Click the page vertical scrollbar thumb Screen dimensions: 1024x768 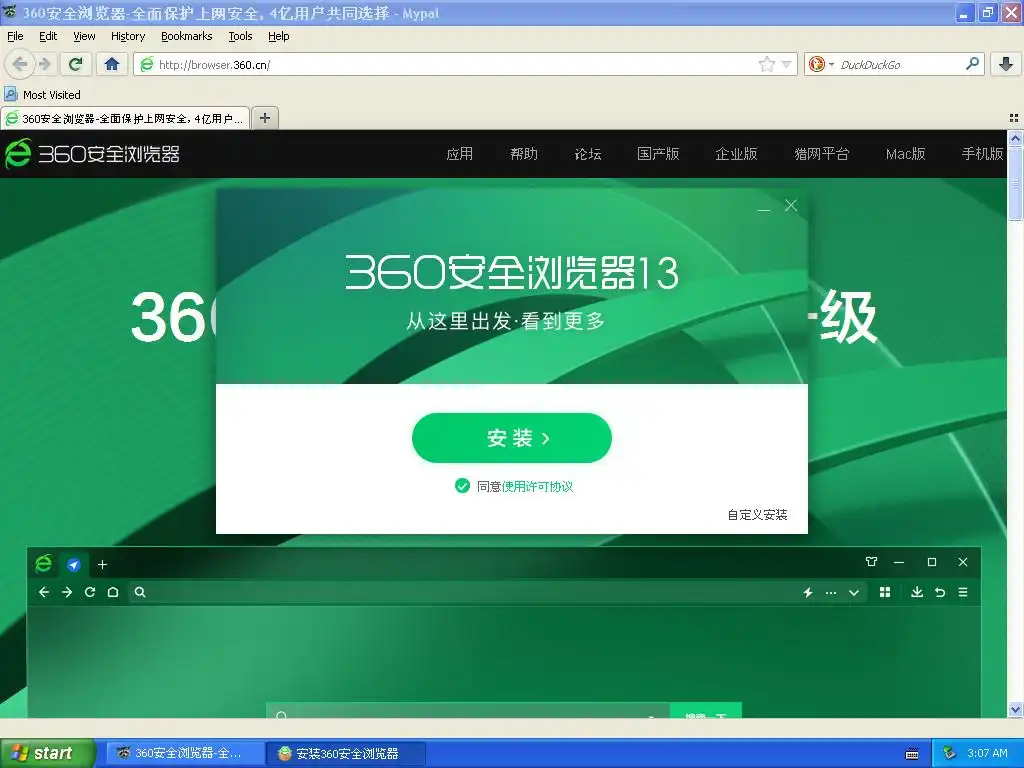(x=1015, y=184)
